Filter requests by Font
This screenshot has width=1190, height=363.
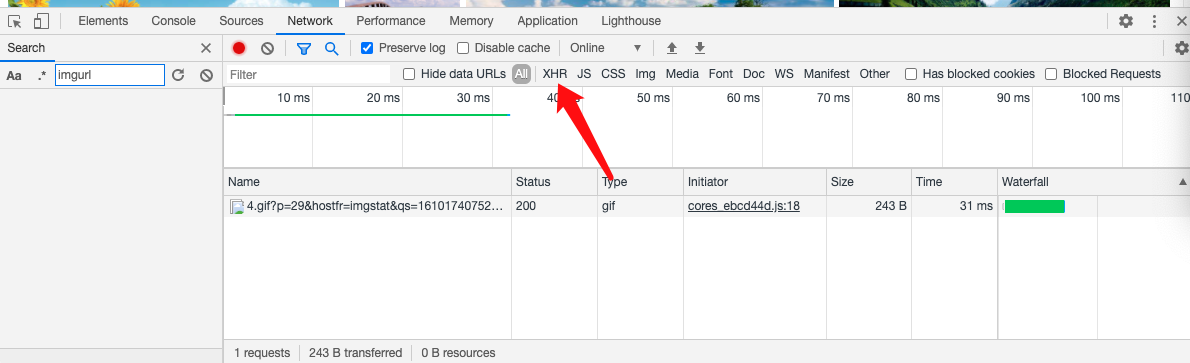(x=721, y=74)
